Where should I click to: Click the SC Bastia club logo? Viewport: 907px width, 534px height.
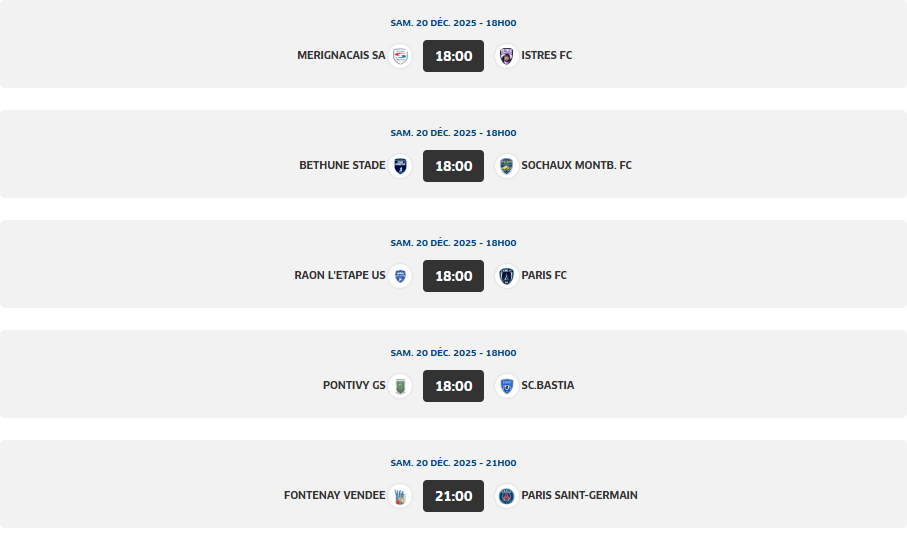506,386
